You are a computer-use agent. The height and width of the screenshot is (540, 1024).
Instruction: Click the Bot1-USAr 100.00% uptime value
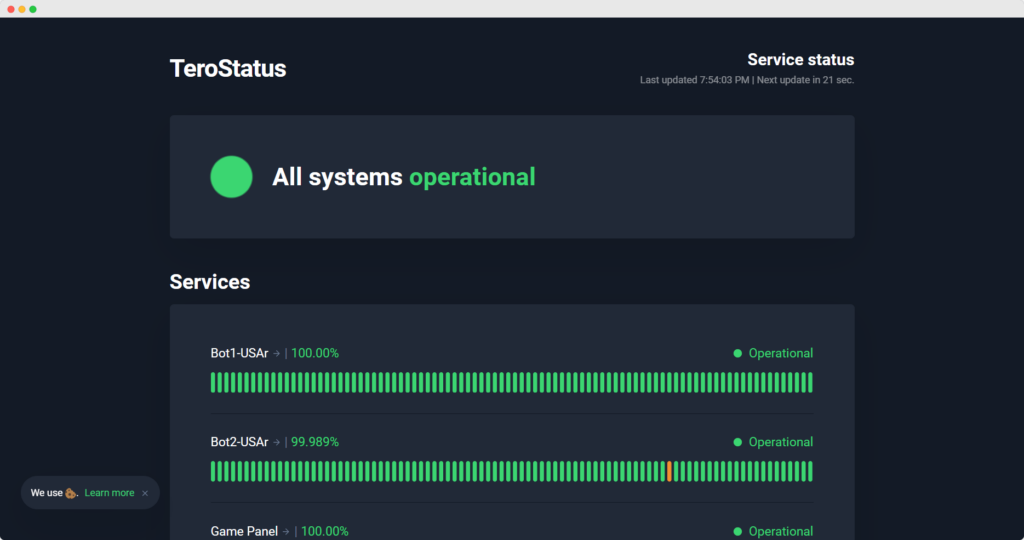point(315,353)
